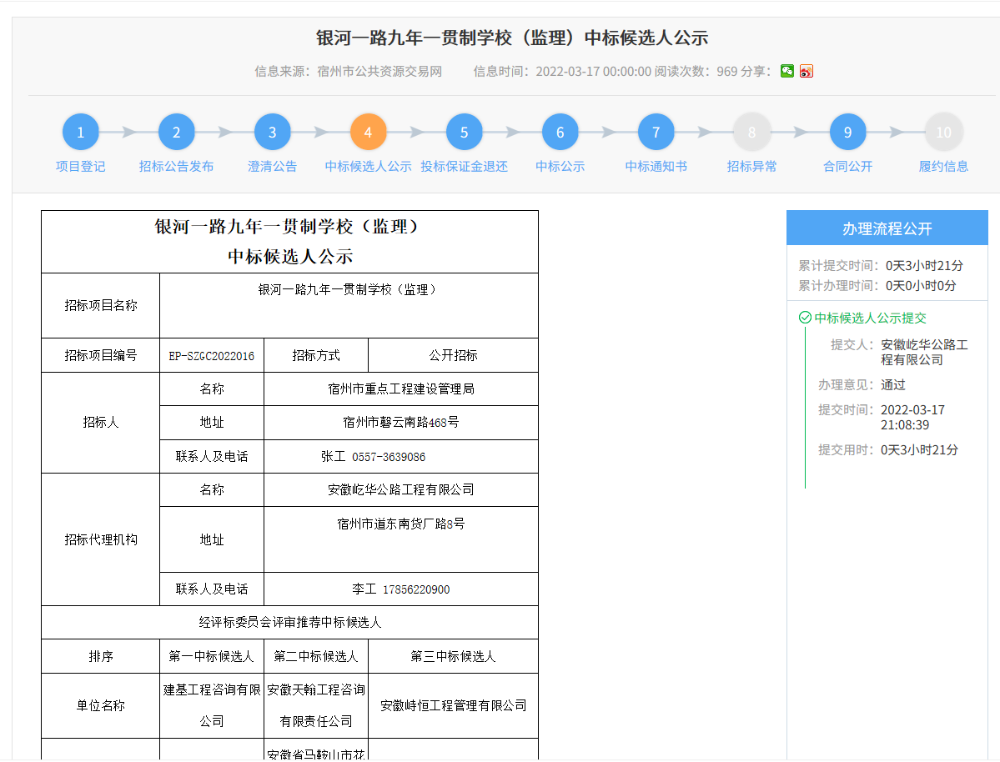Select step circle 7 中标通知书
Image resolution: width=1000 pixels, height=762 pixels.
[x=656, y=132]
